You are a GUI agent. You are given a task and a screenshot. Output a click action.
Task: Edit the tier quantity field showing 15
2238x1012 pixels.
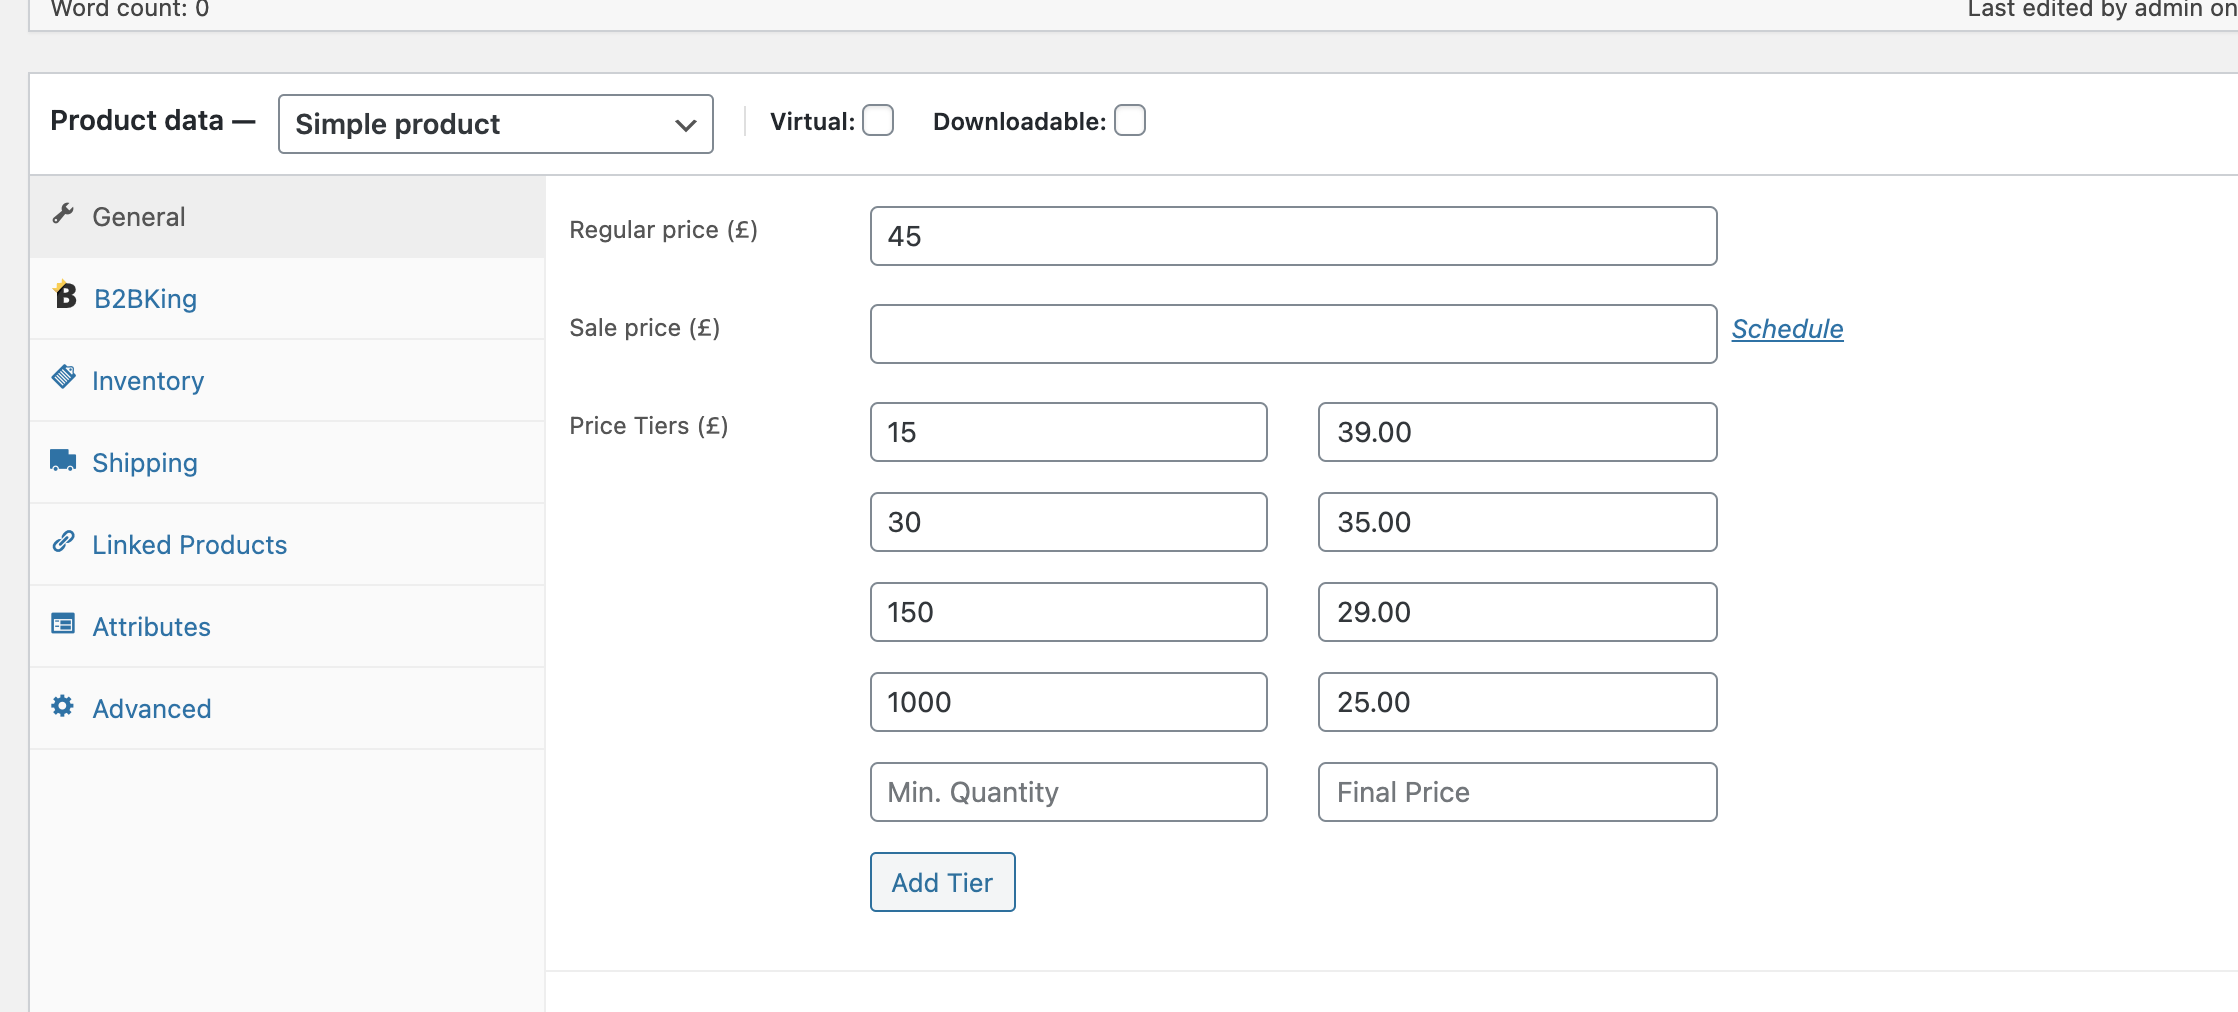pyautogui.click(x=1069, y=432)
